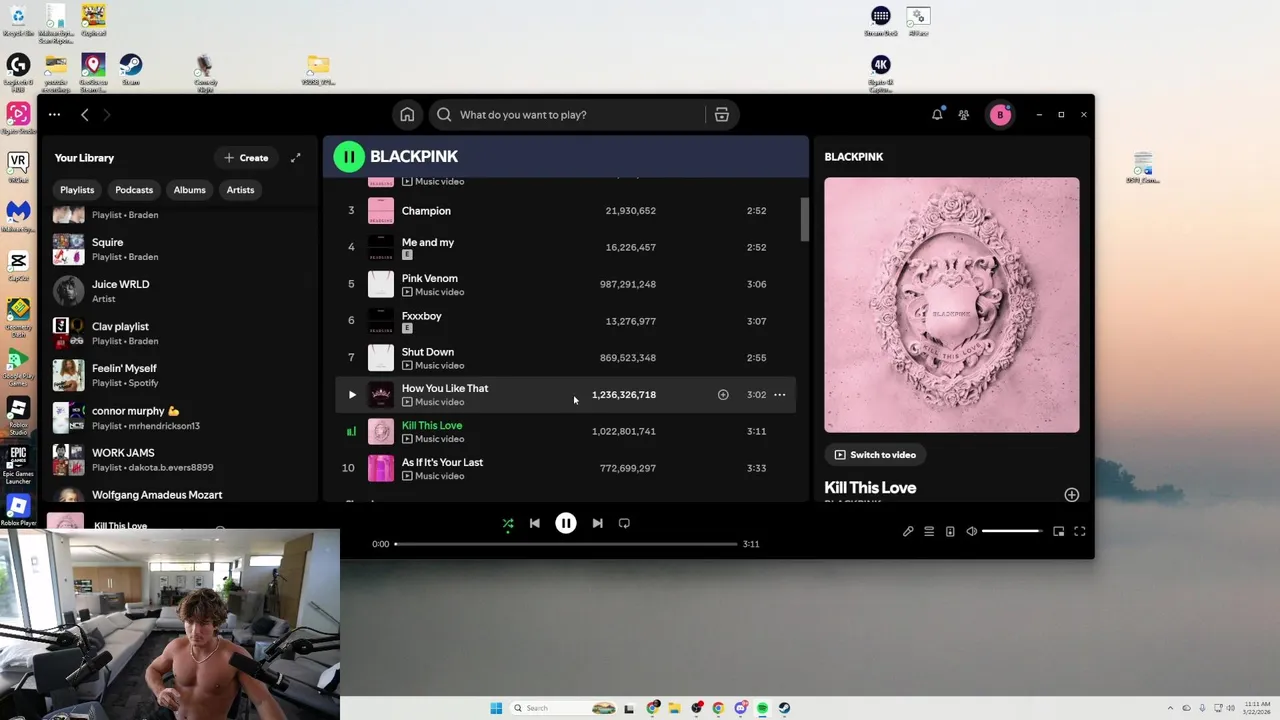Open the What's New notifications bell
The image size is (1280, 720).
937,115
